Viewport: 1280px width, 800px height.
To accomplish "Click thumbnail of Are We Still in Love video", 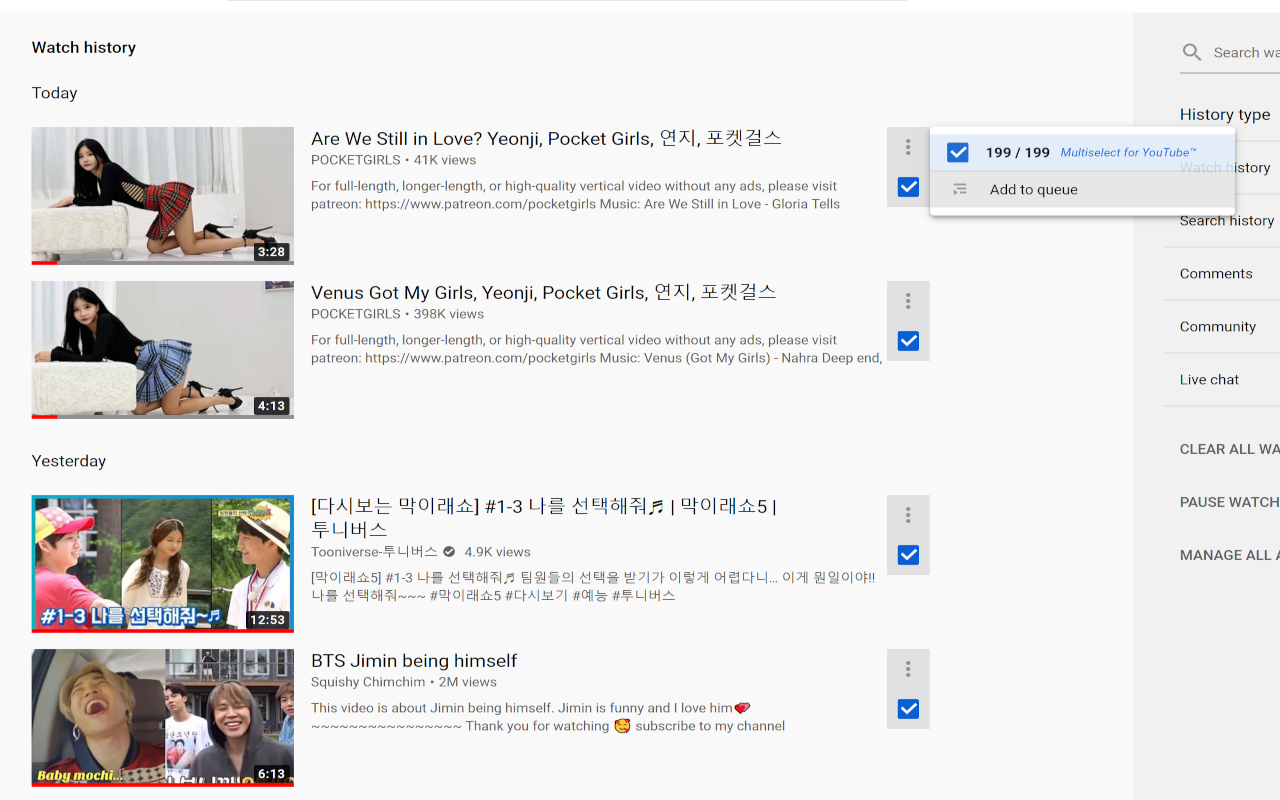I will coord(163,196).
